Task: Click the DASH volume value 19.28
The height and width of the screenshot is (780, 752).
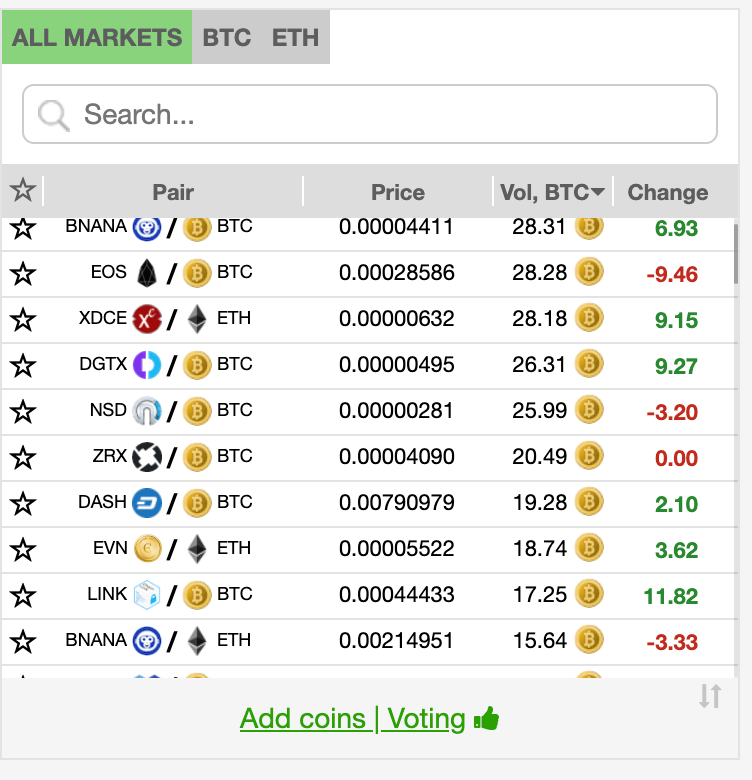Action: 540,502
